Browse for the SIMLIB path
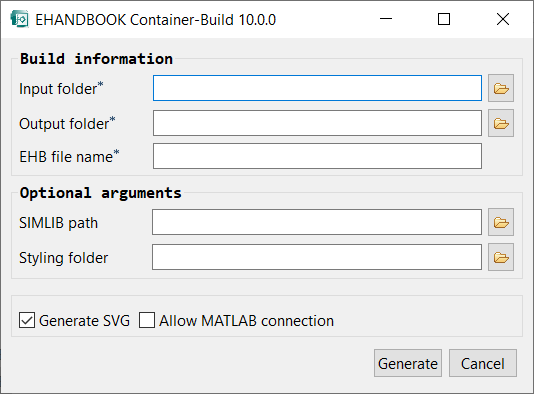Screen dimensions: 534x394 pos(501,222)
